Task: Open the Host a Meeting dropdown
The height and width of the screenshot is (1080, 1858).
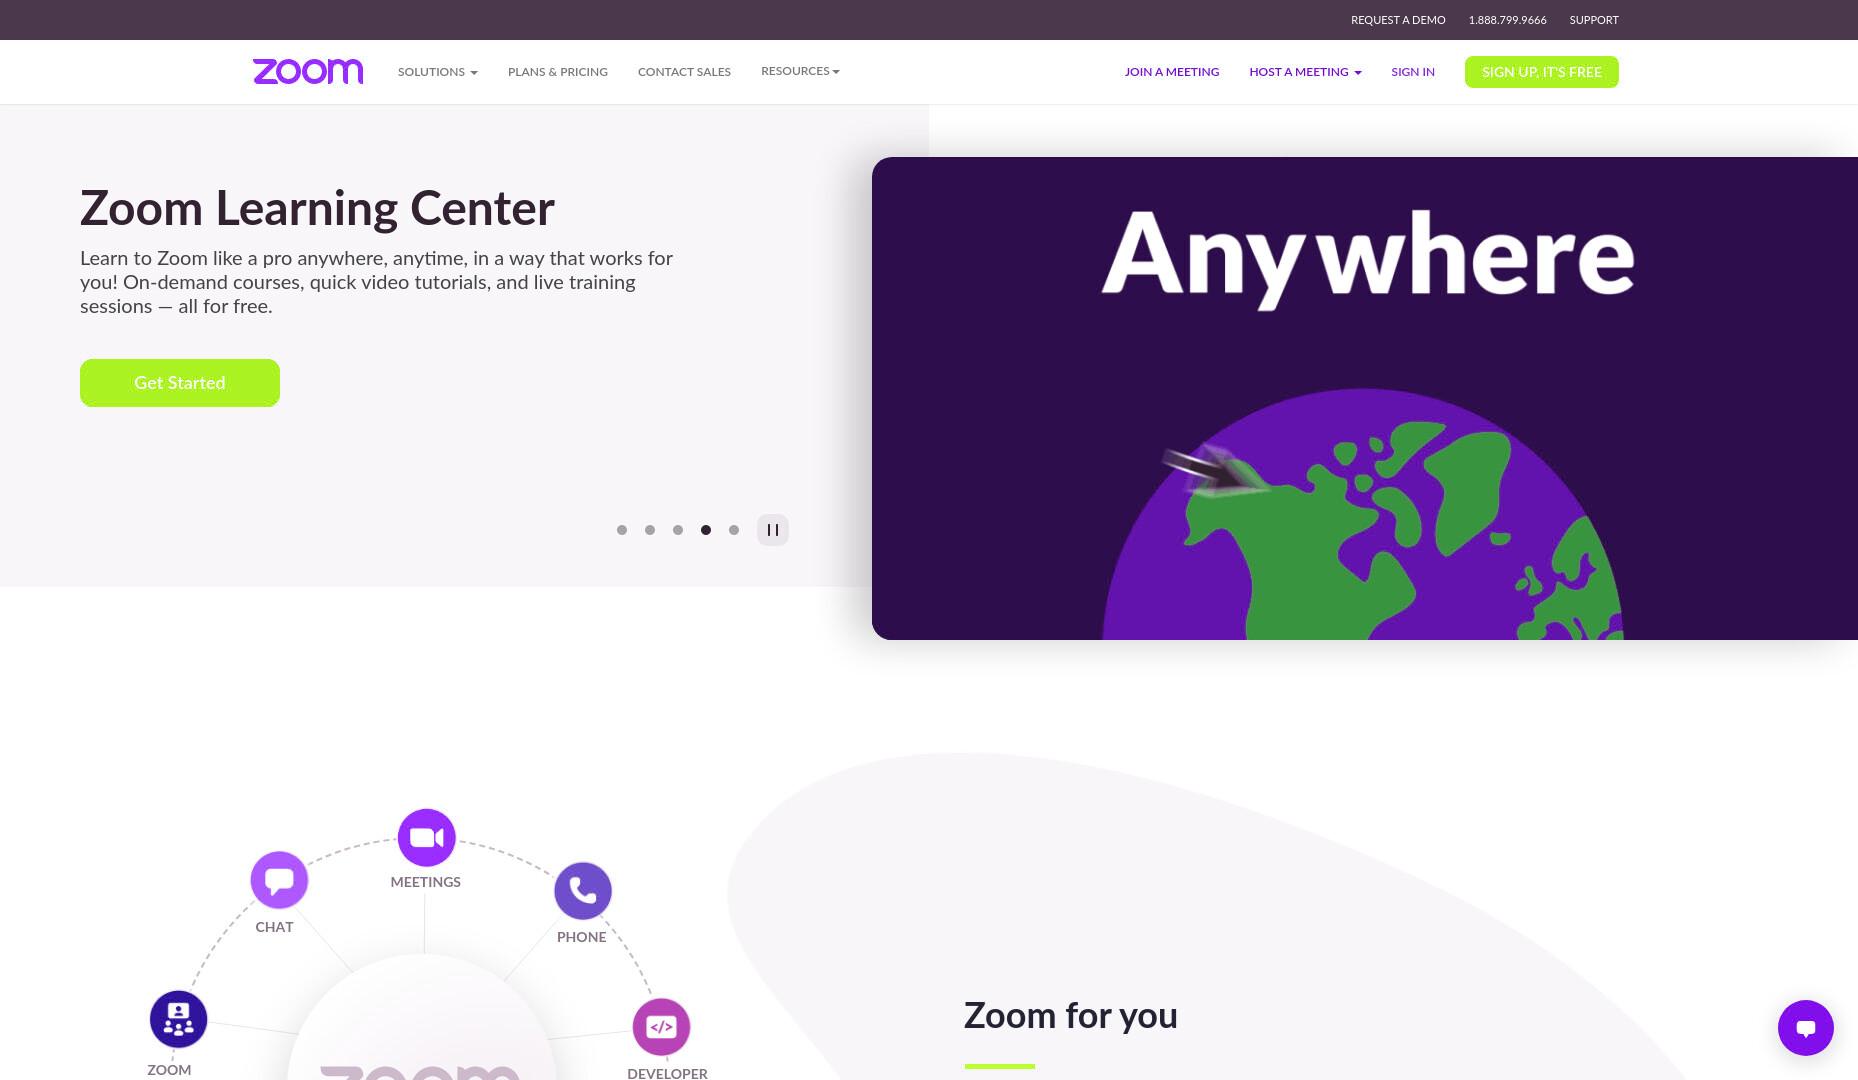Action: click(1305, 72)
